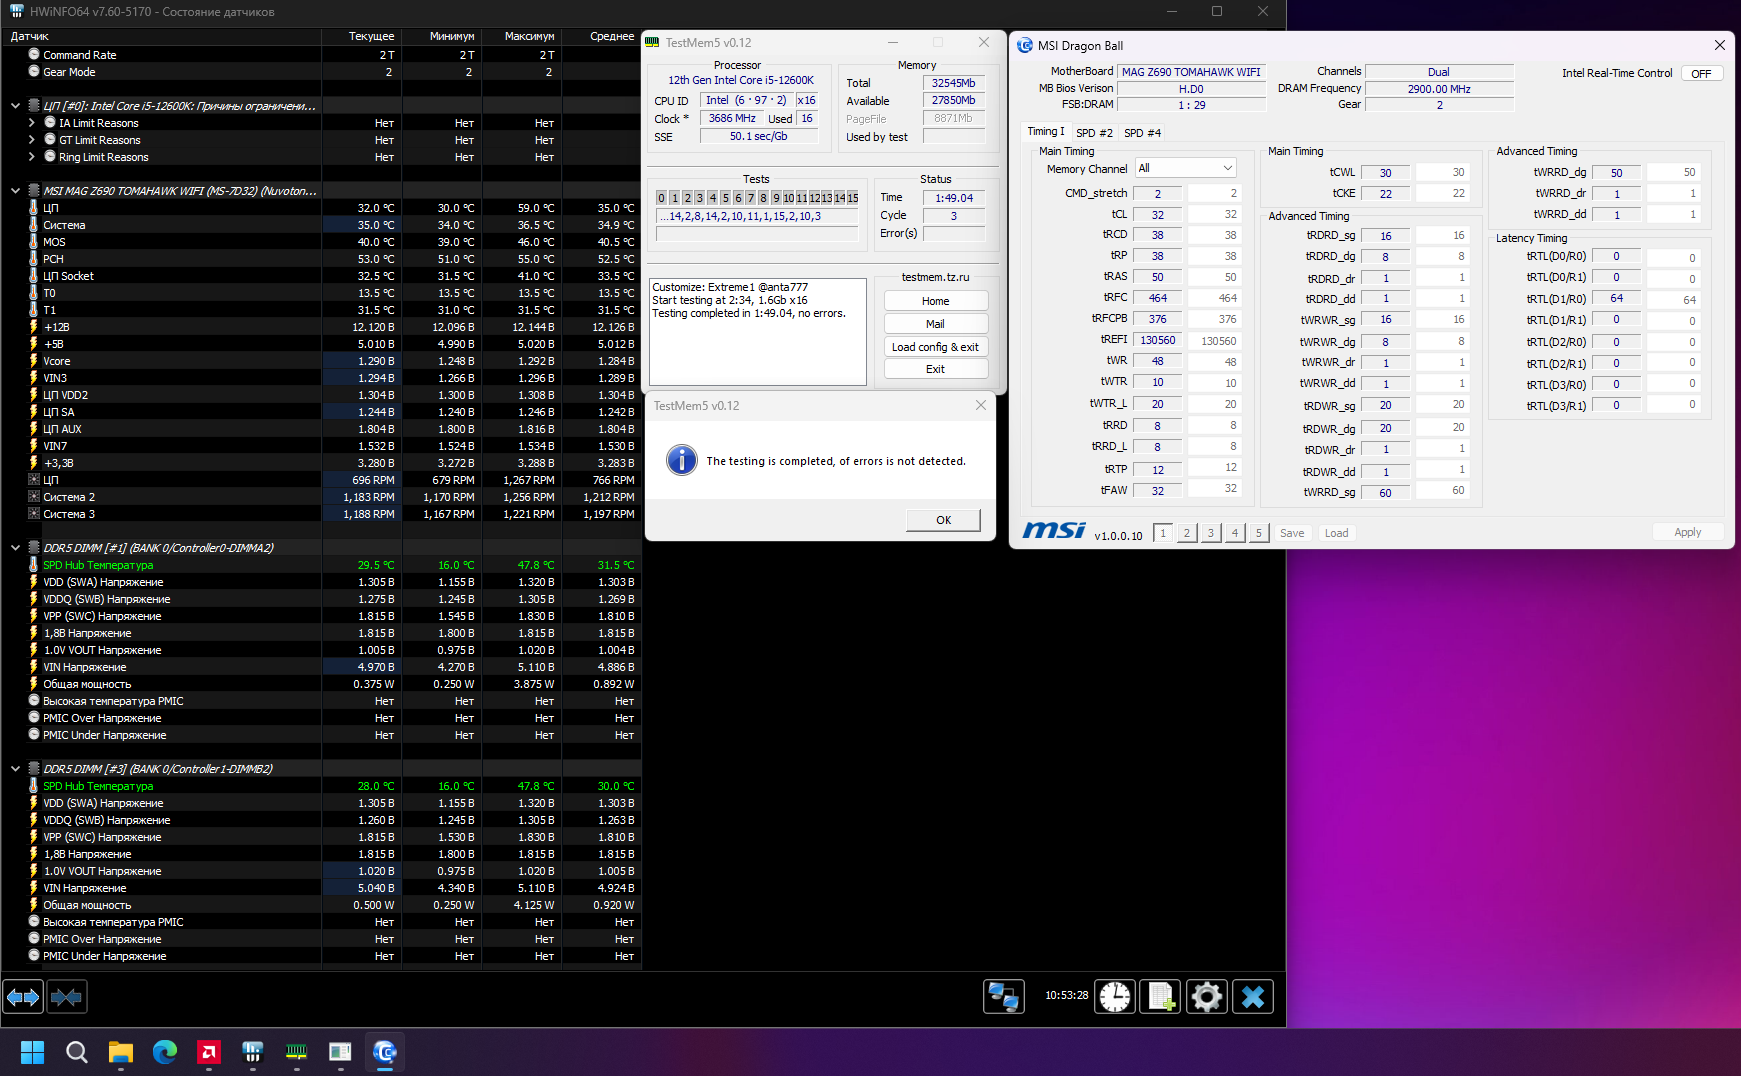
Task: Click the TestMem5 title bar chip icon
Action: [x=653, y=42]
